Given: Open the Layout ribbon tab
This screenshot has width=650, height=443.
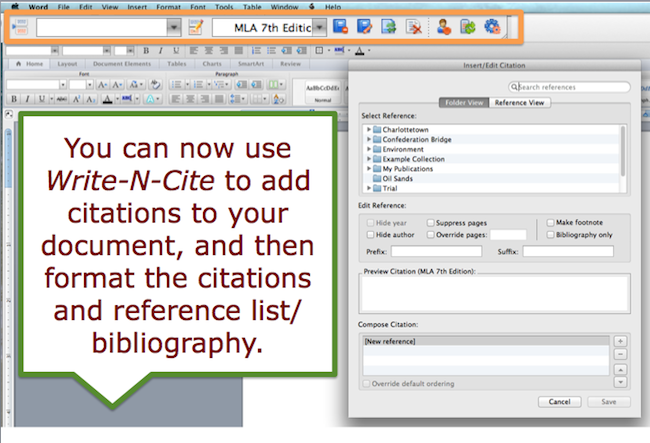Looking at the screenshot, I should (67, 64).
